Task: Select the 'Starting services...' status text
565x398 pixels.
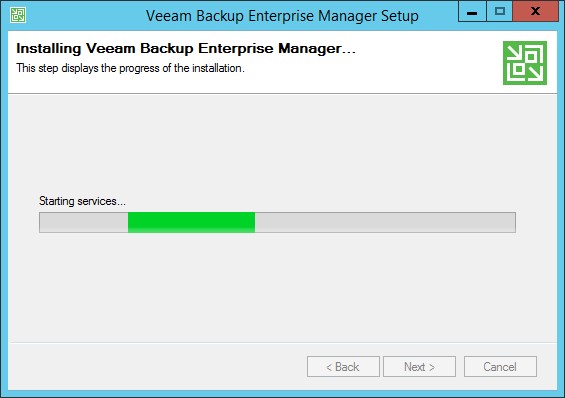Action: click(82, 201)
